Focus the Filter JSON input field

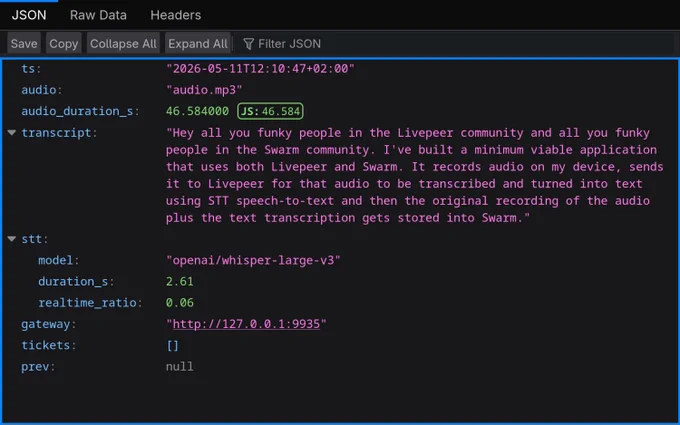(x=455, y=44)
